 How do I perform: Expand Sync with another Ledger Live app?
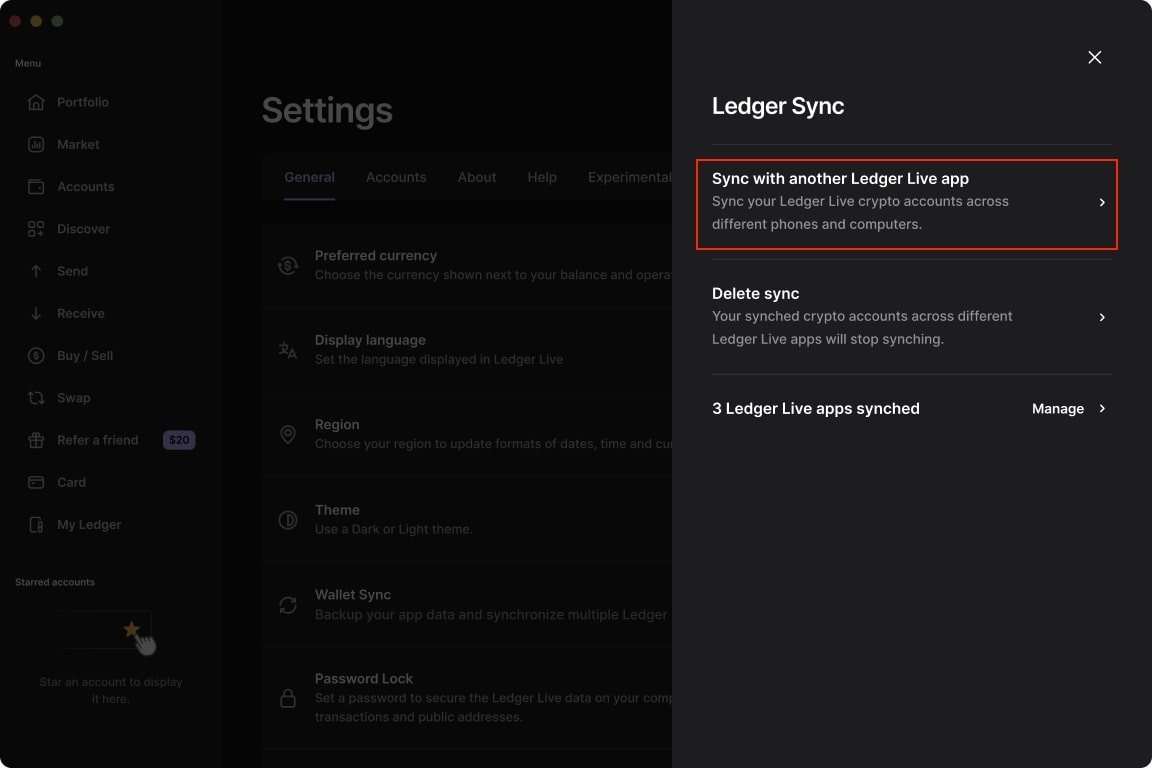(1102, 202)
